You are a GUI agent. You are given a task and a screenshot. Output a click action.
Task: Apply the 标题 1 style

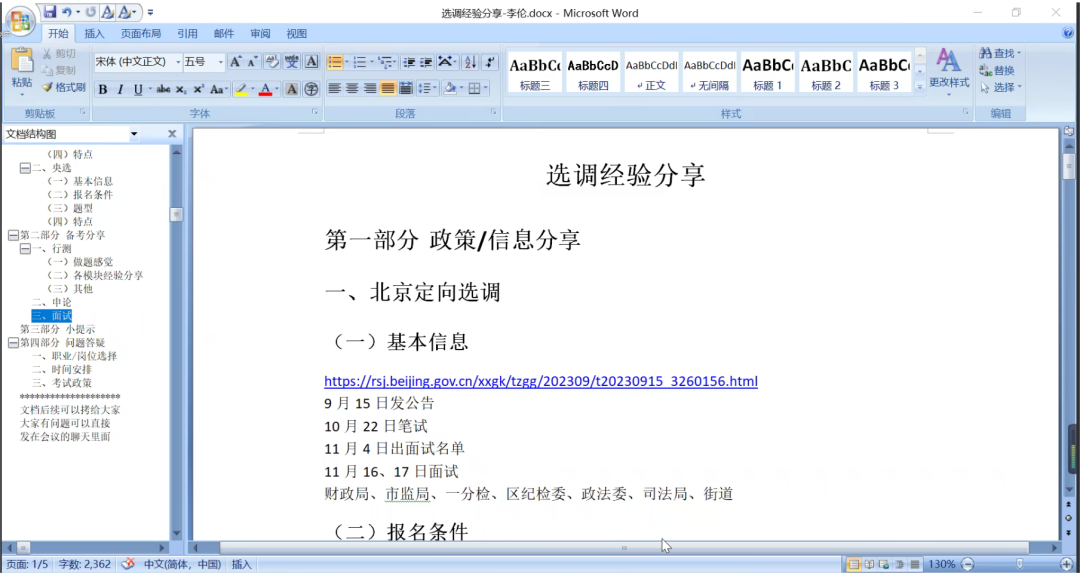pyautogui.click(x=767, y=72)
